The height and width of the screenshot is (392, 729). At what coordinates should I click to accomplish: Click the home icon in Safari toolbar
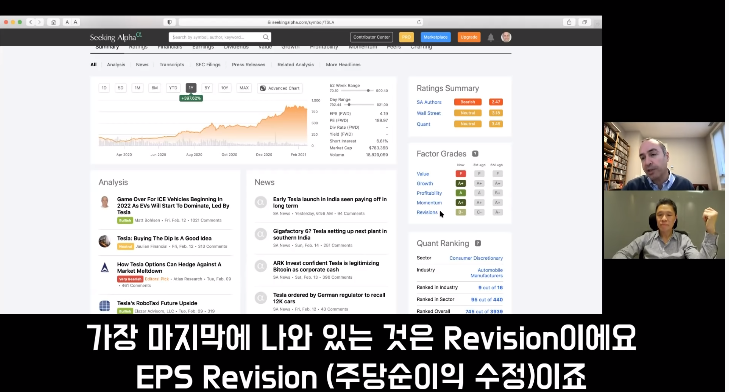click(53, 22)
